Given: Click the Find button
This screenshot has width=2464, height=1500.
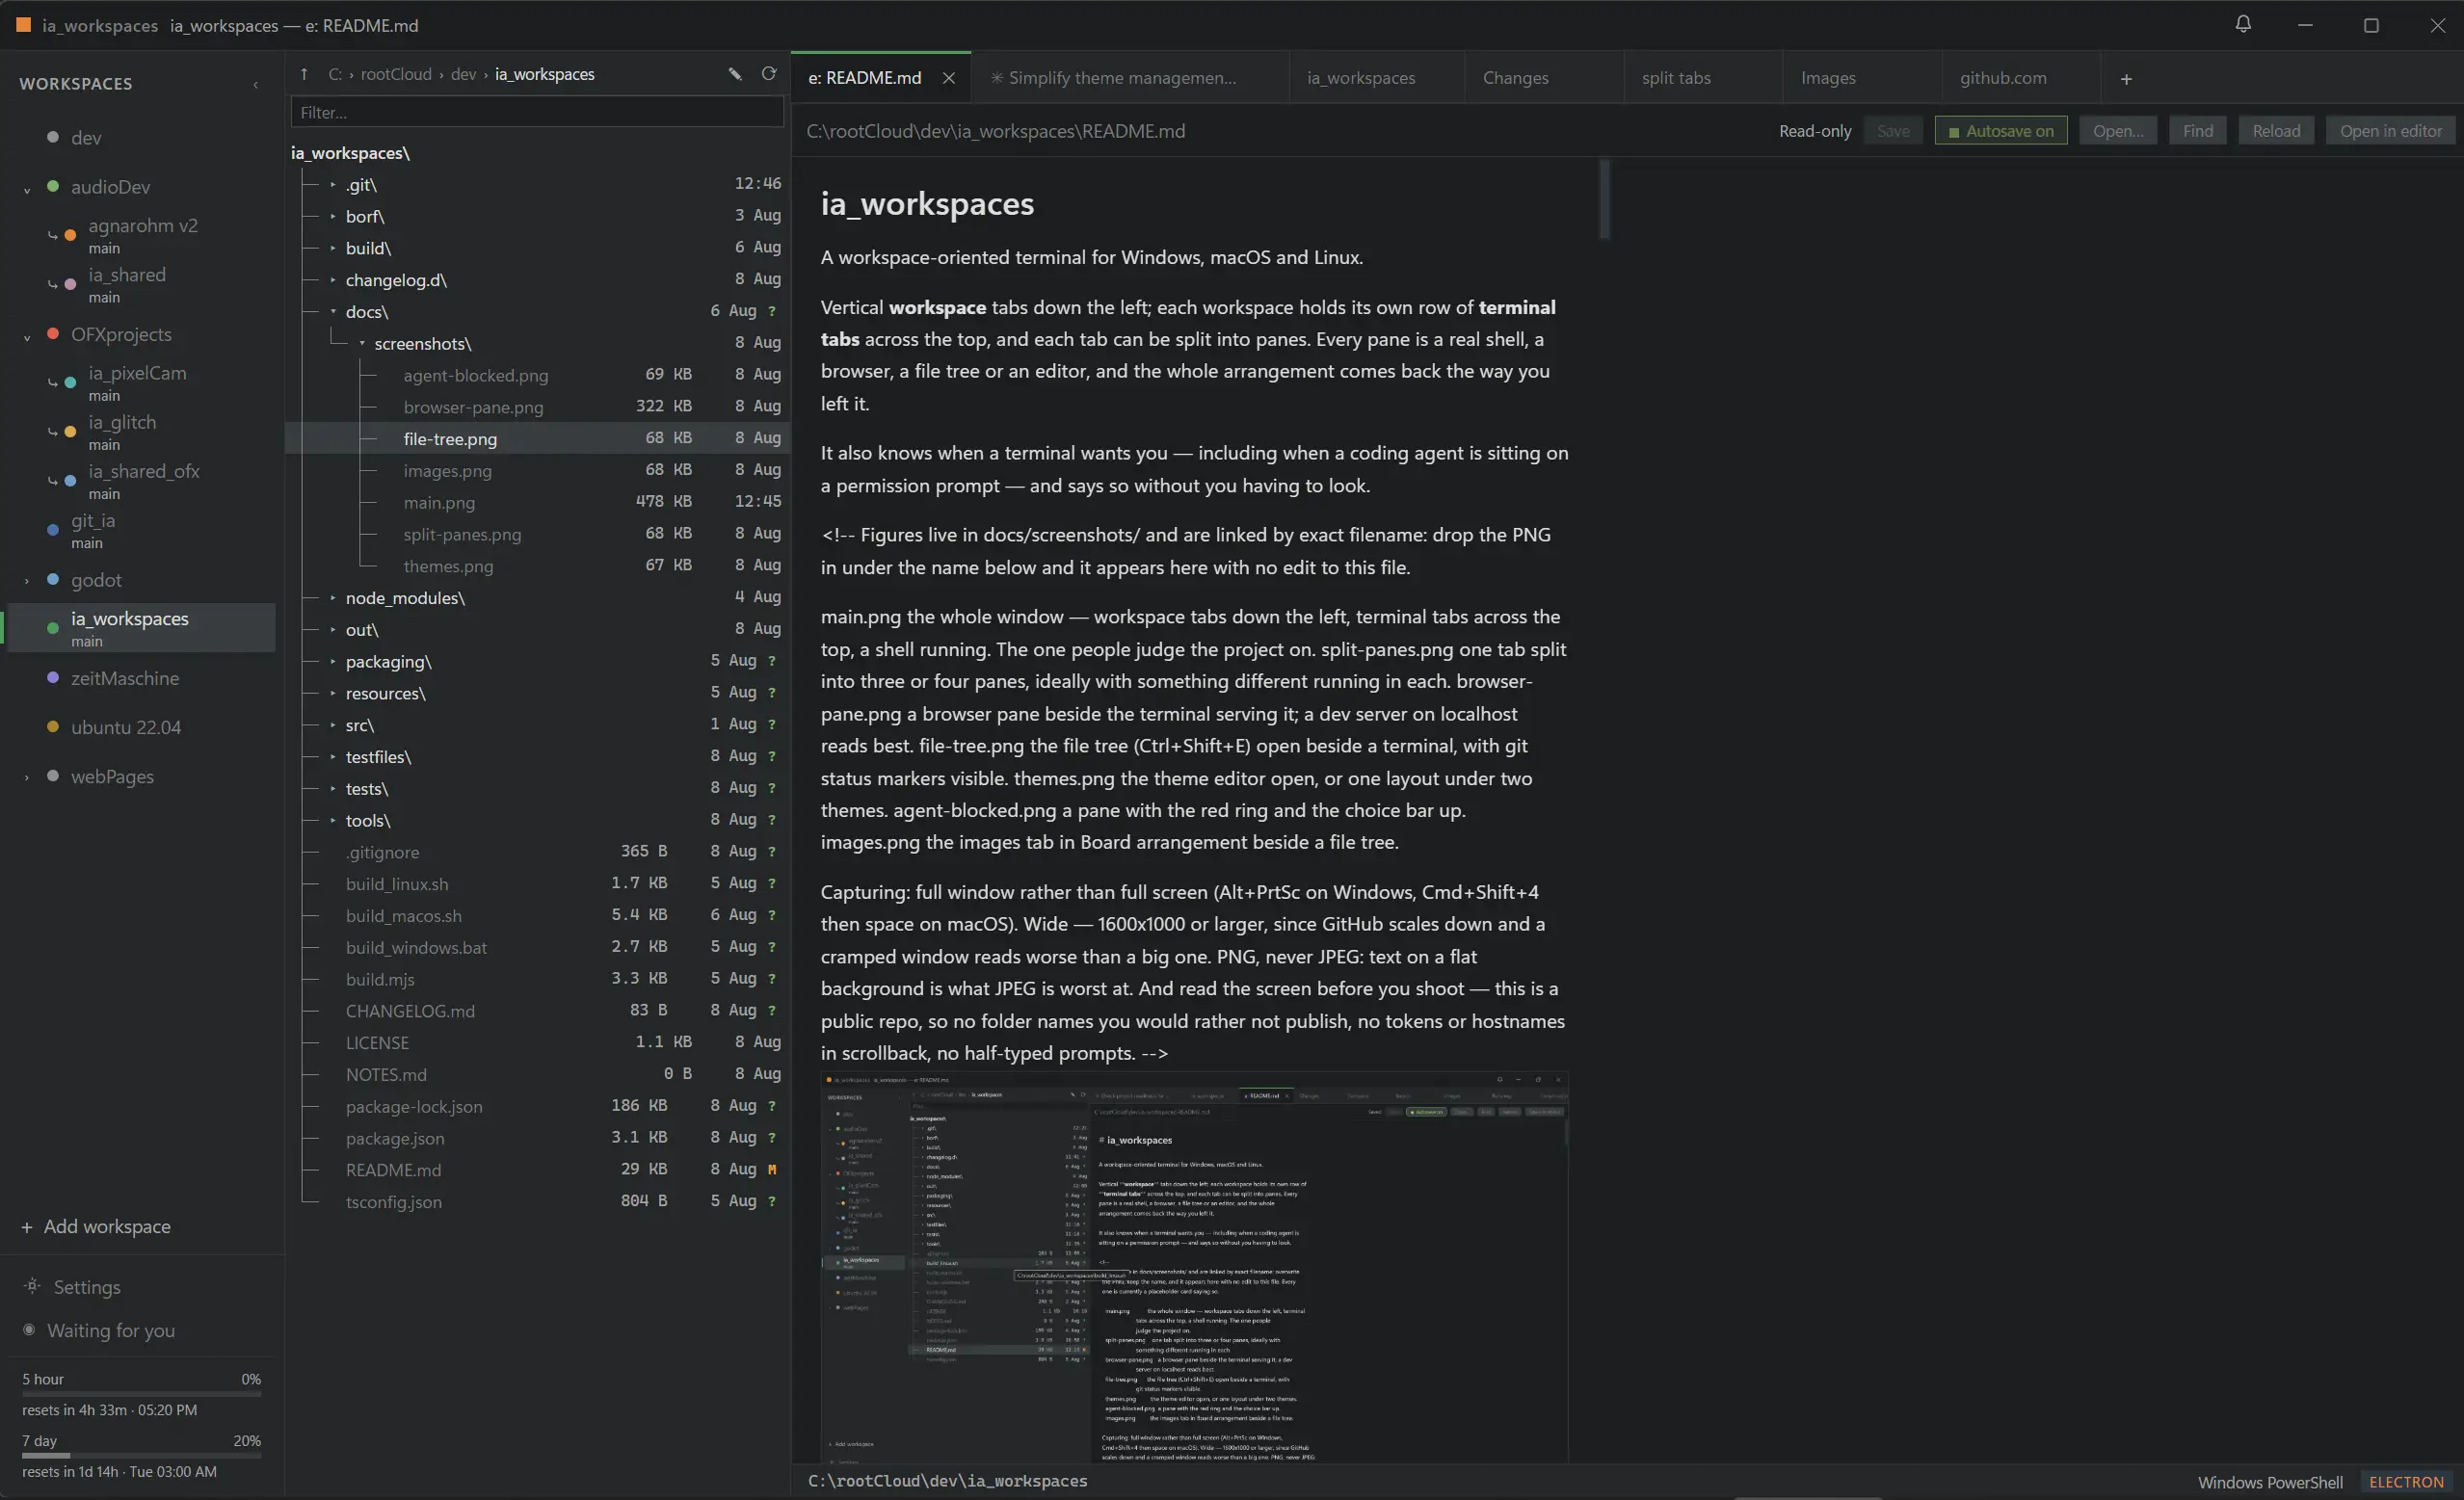Looking at the screenshot, I should (x=2197, y=131).
